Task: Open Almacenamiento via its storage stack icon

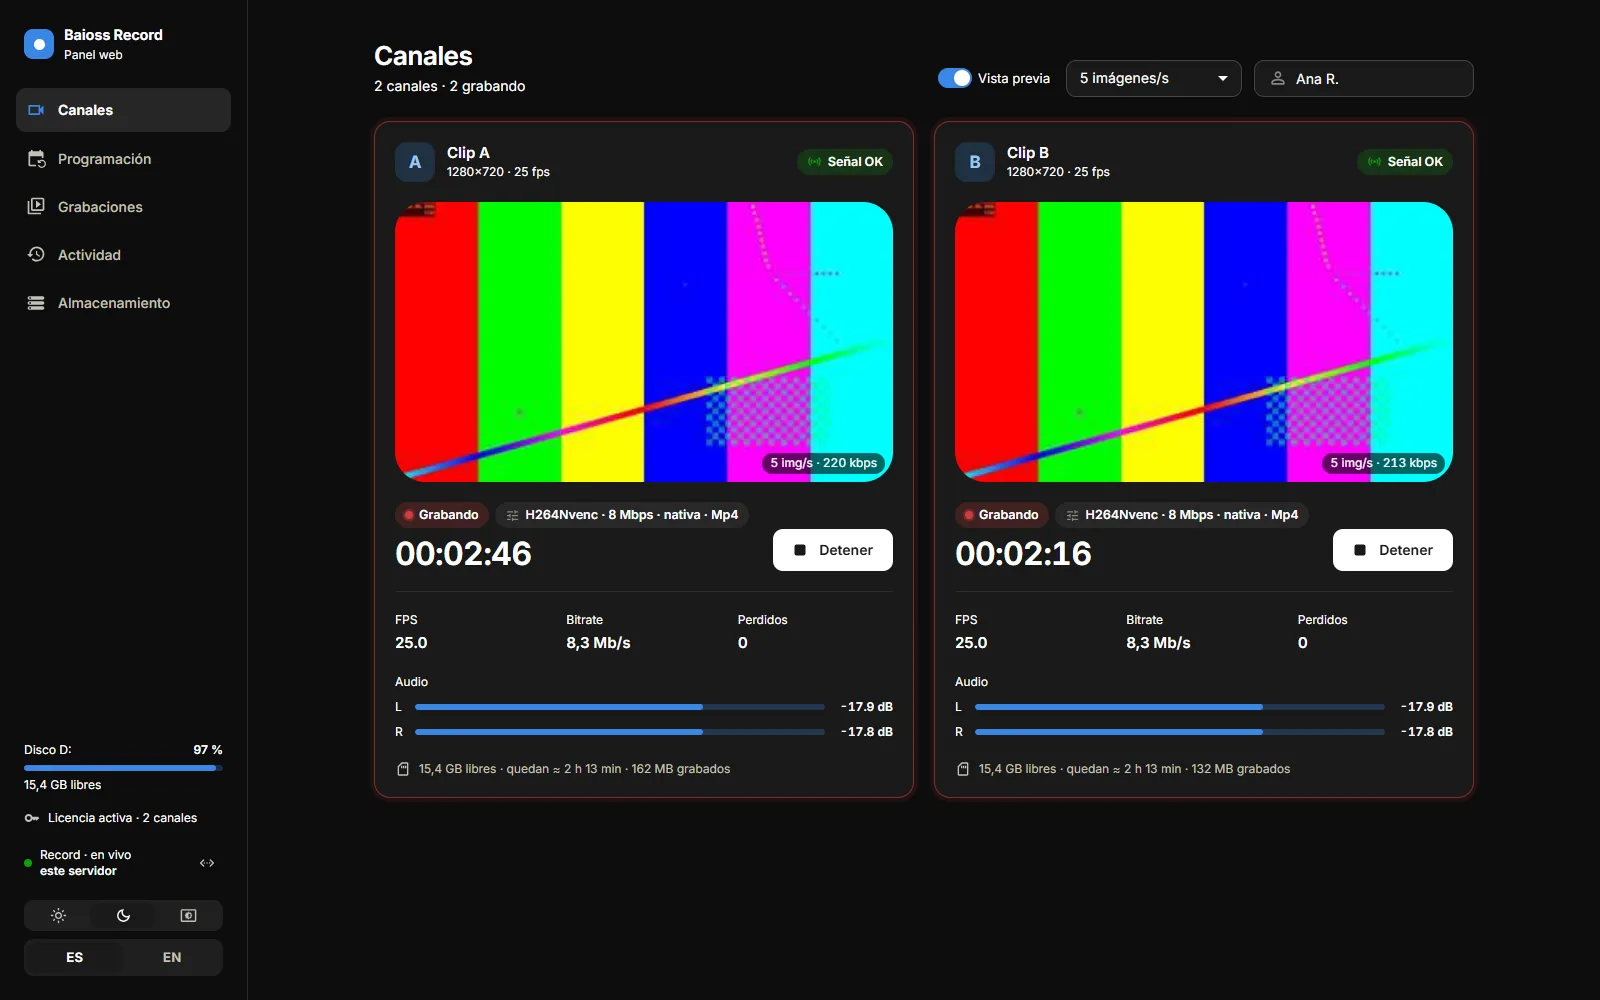Action: (36, 303)
